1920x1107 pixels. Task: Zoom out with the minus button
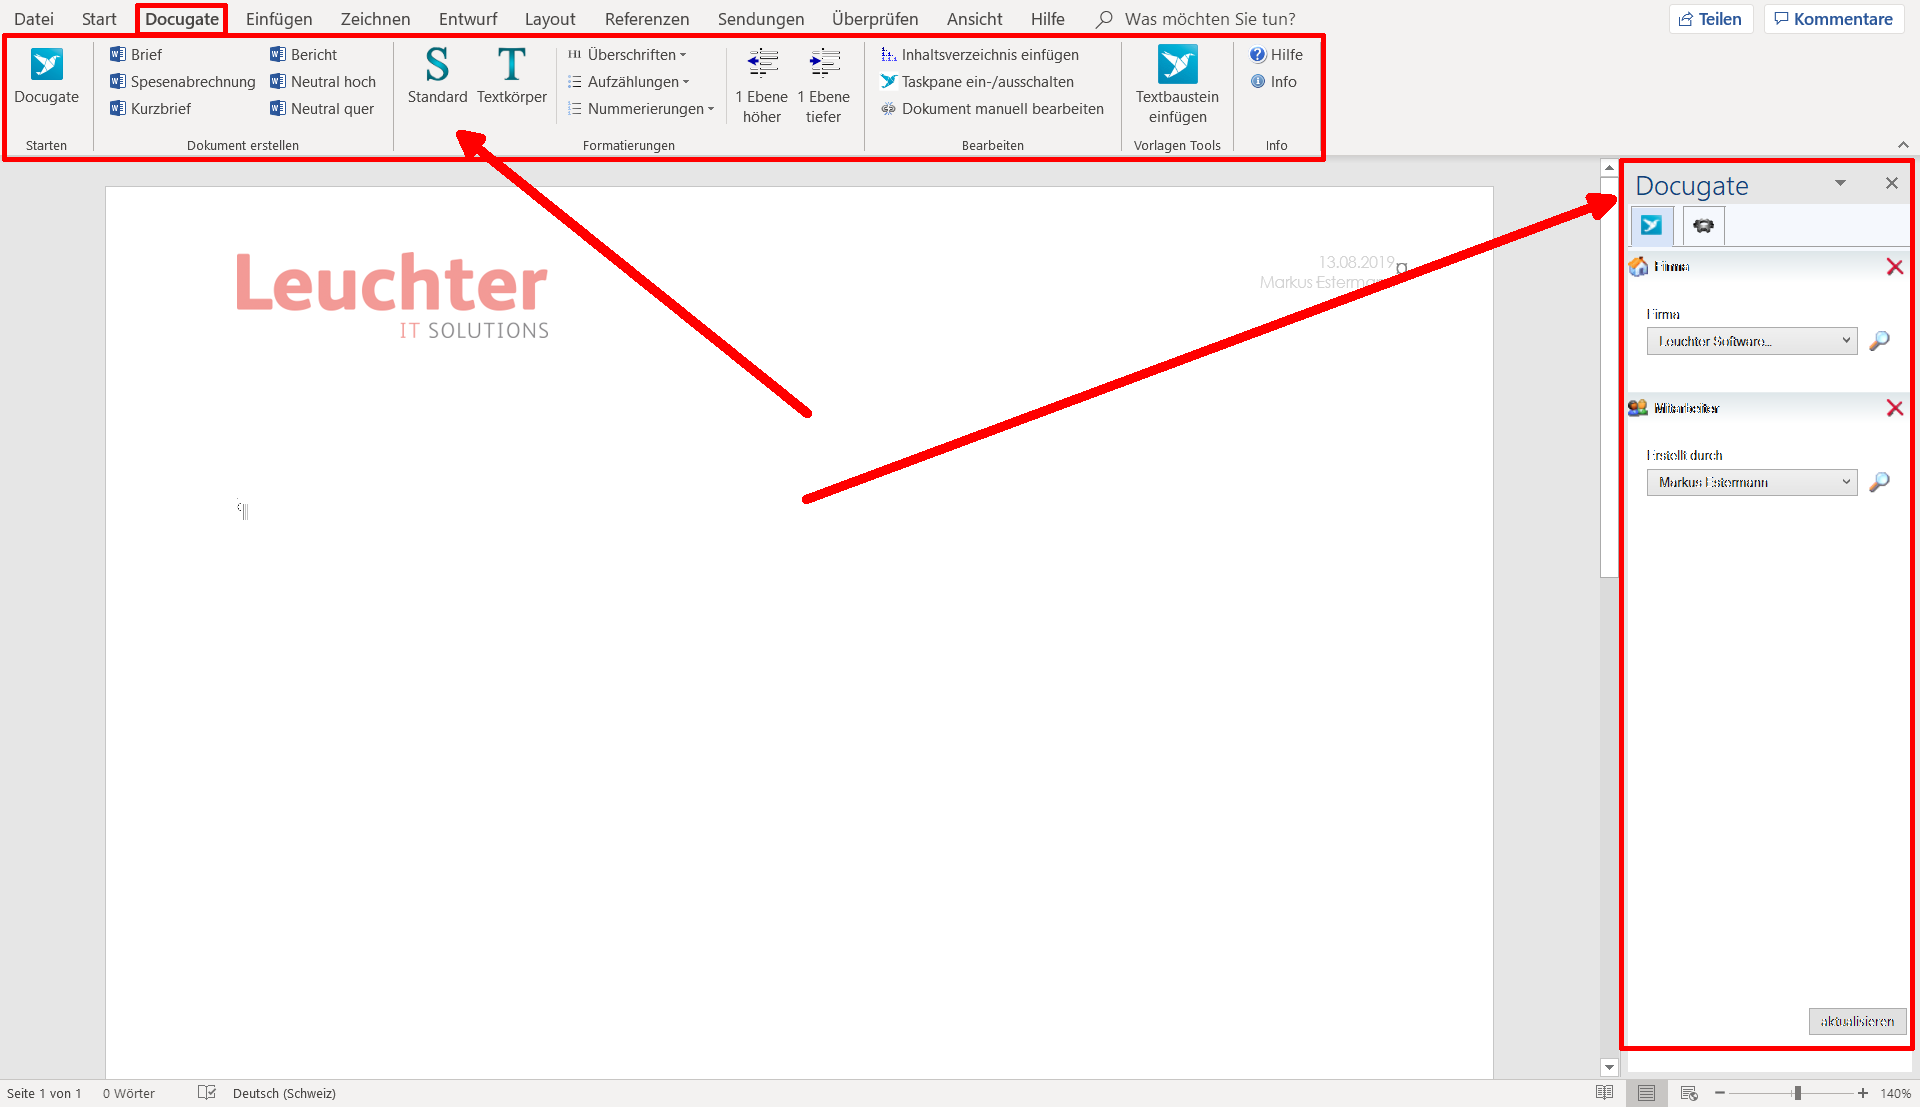pyautogui.click(x=1720, y=1093)
